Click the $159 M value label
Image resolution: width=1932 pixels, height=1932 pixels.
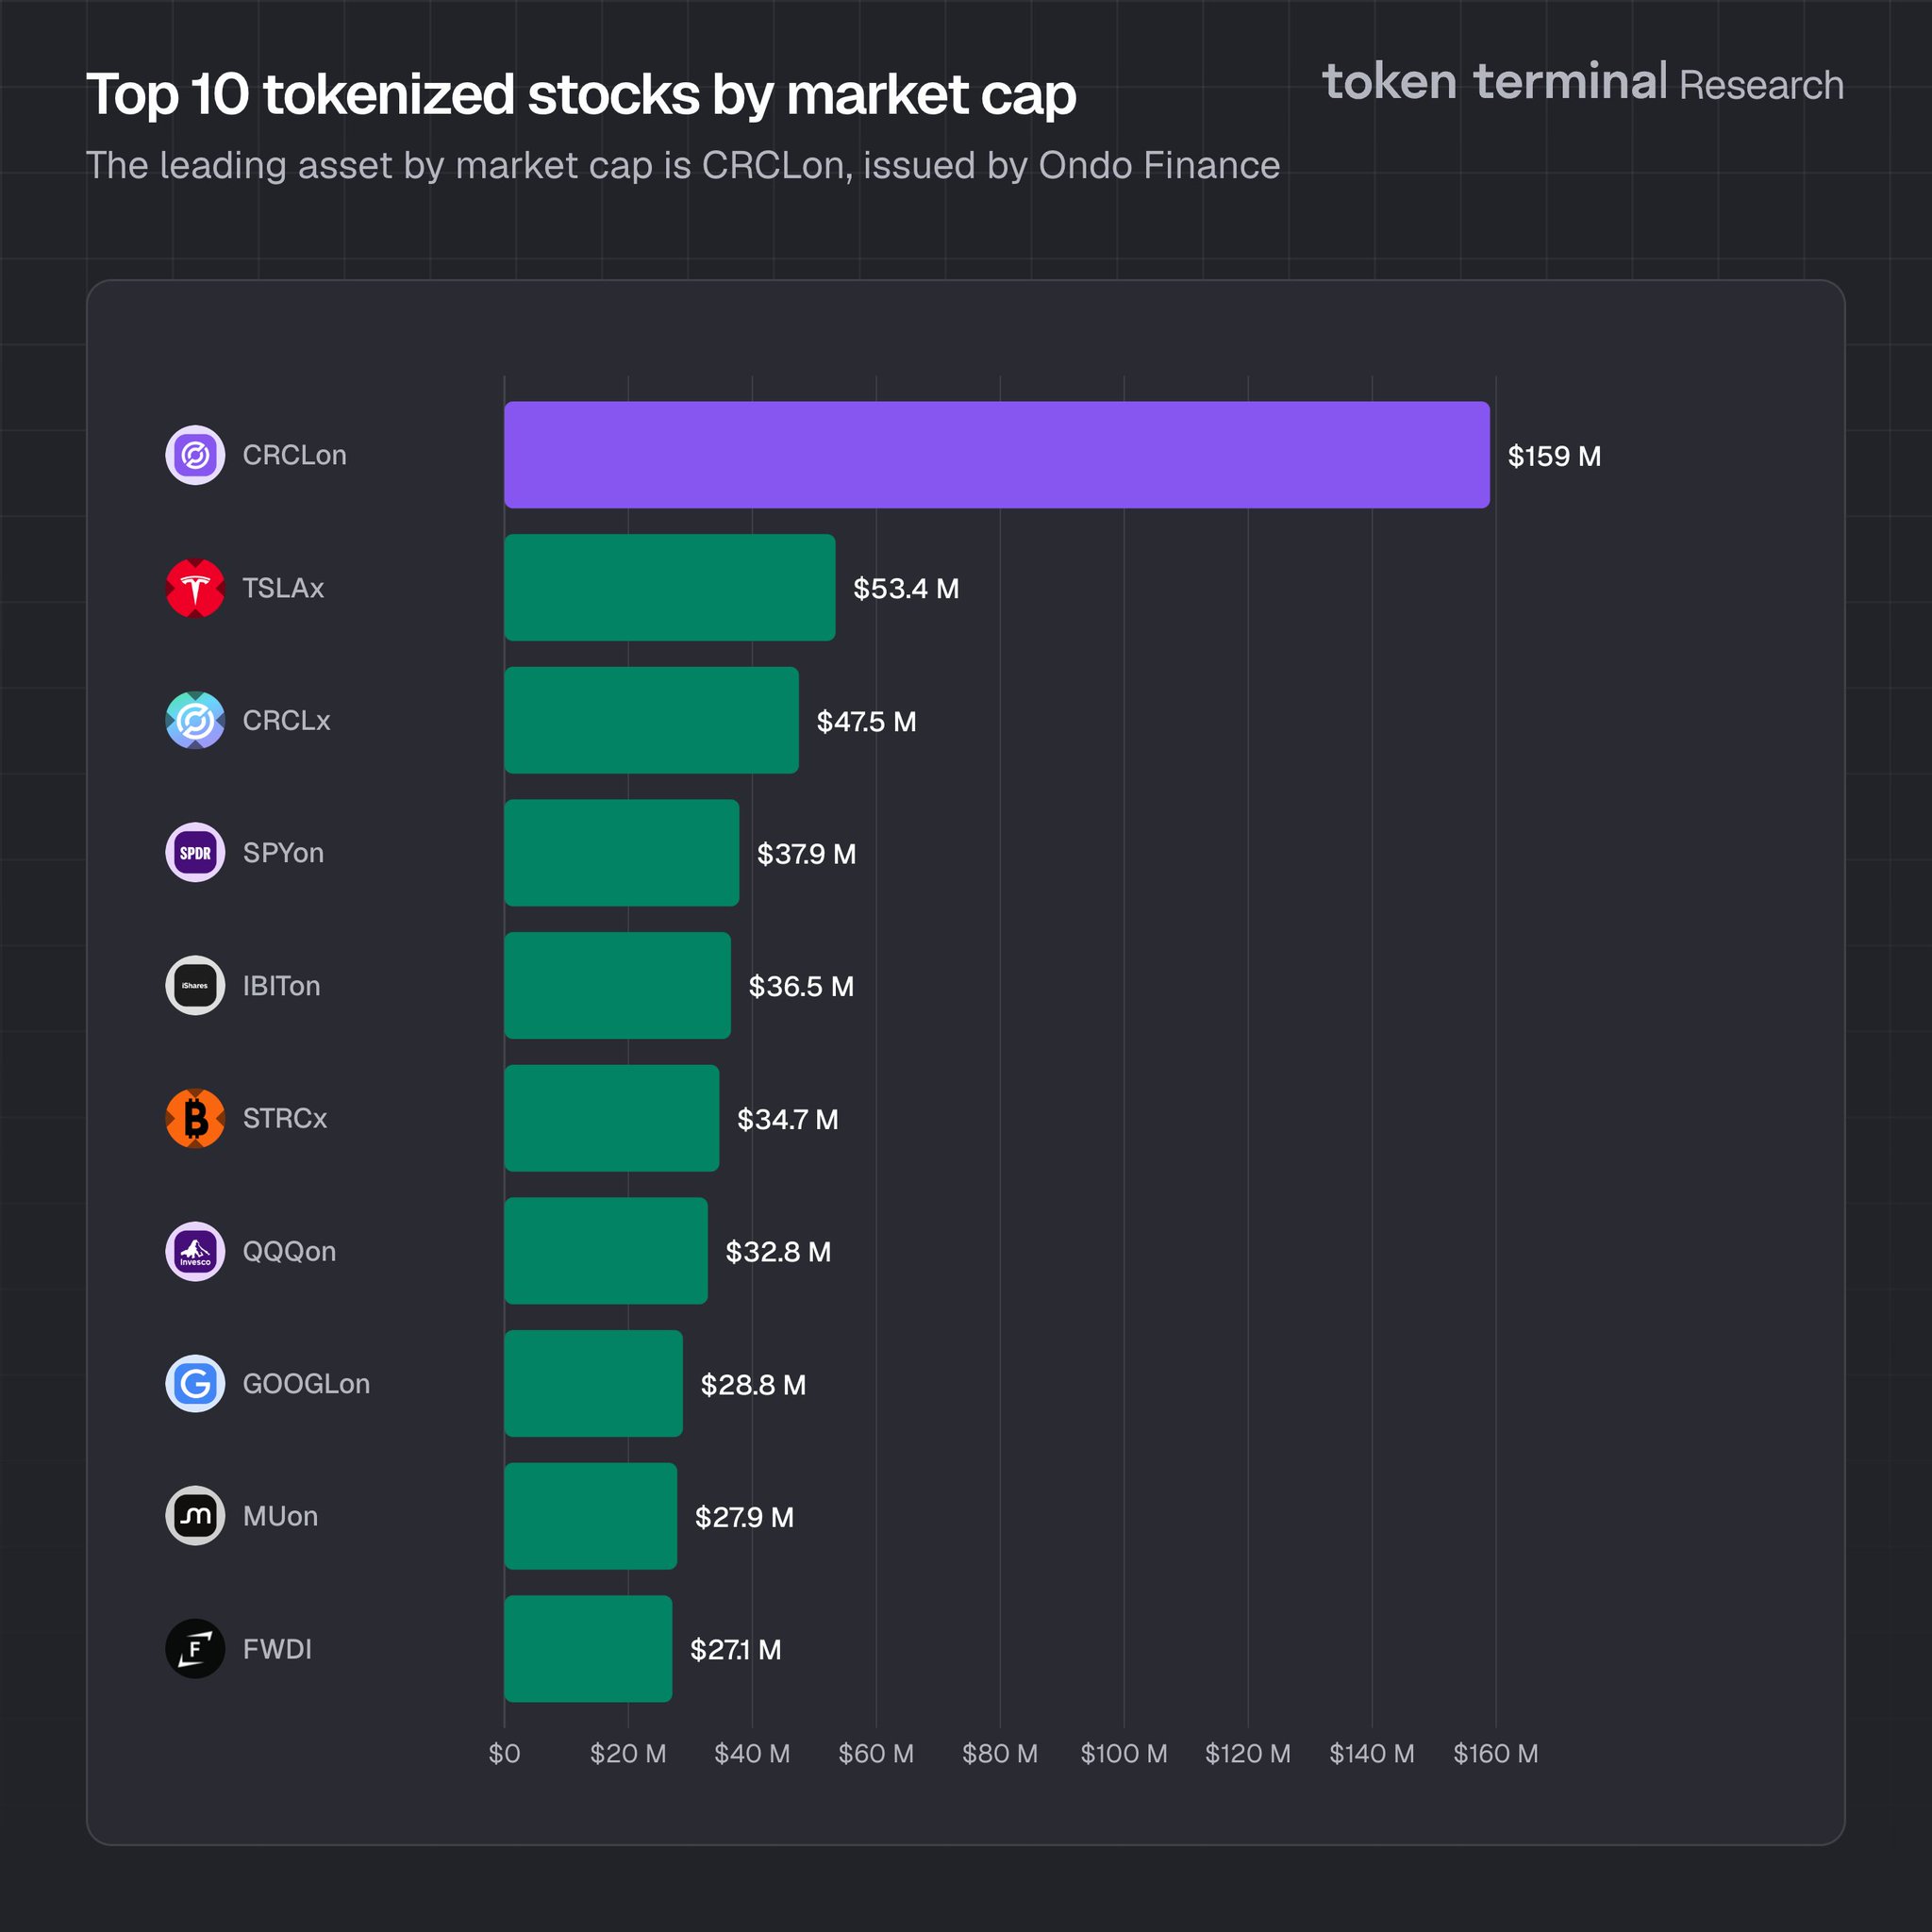click(1554, 456)
